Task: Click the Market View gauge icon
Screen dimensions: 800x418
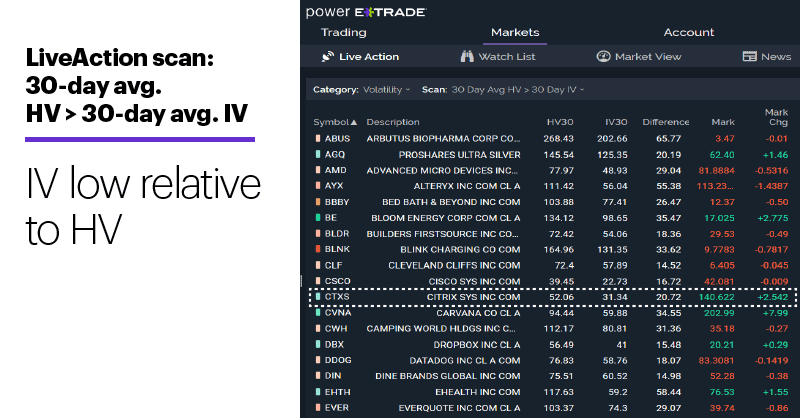Action: point(603,56)
